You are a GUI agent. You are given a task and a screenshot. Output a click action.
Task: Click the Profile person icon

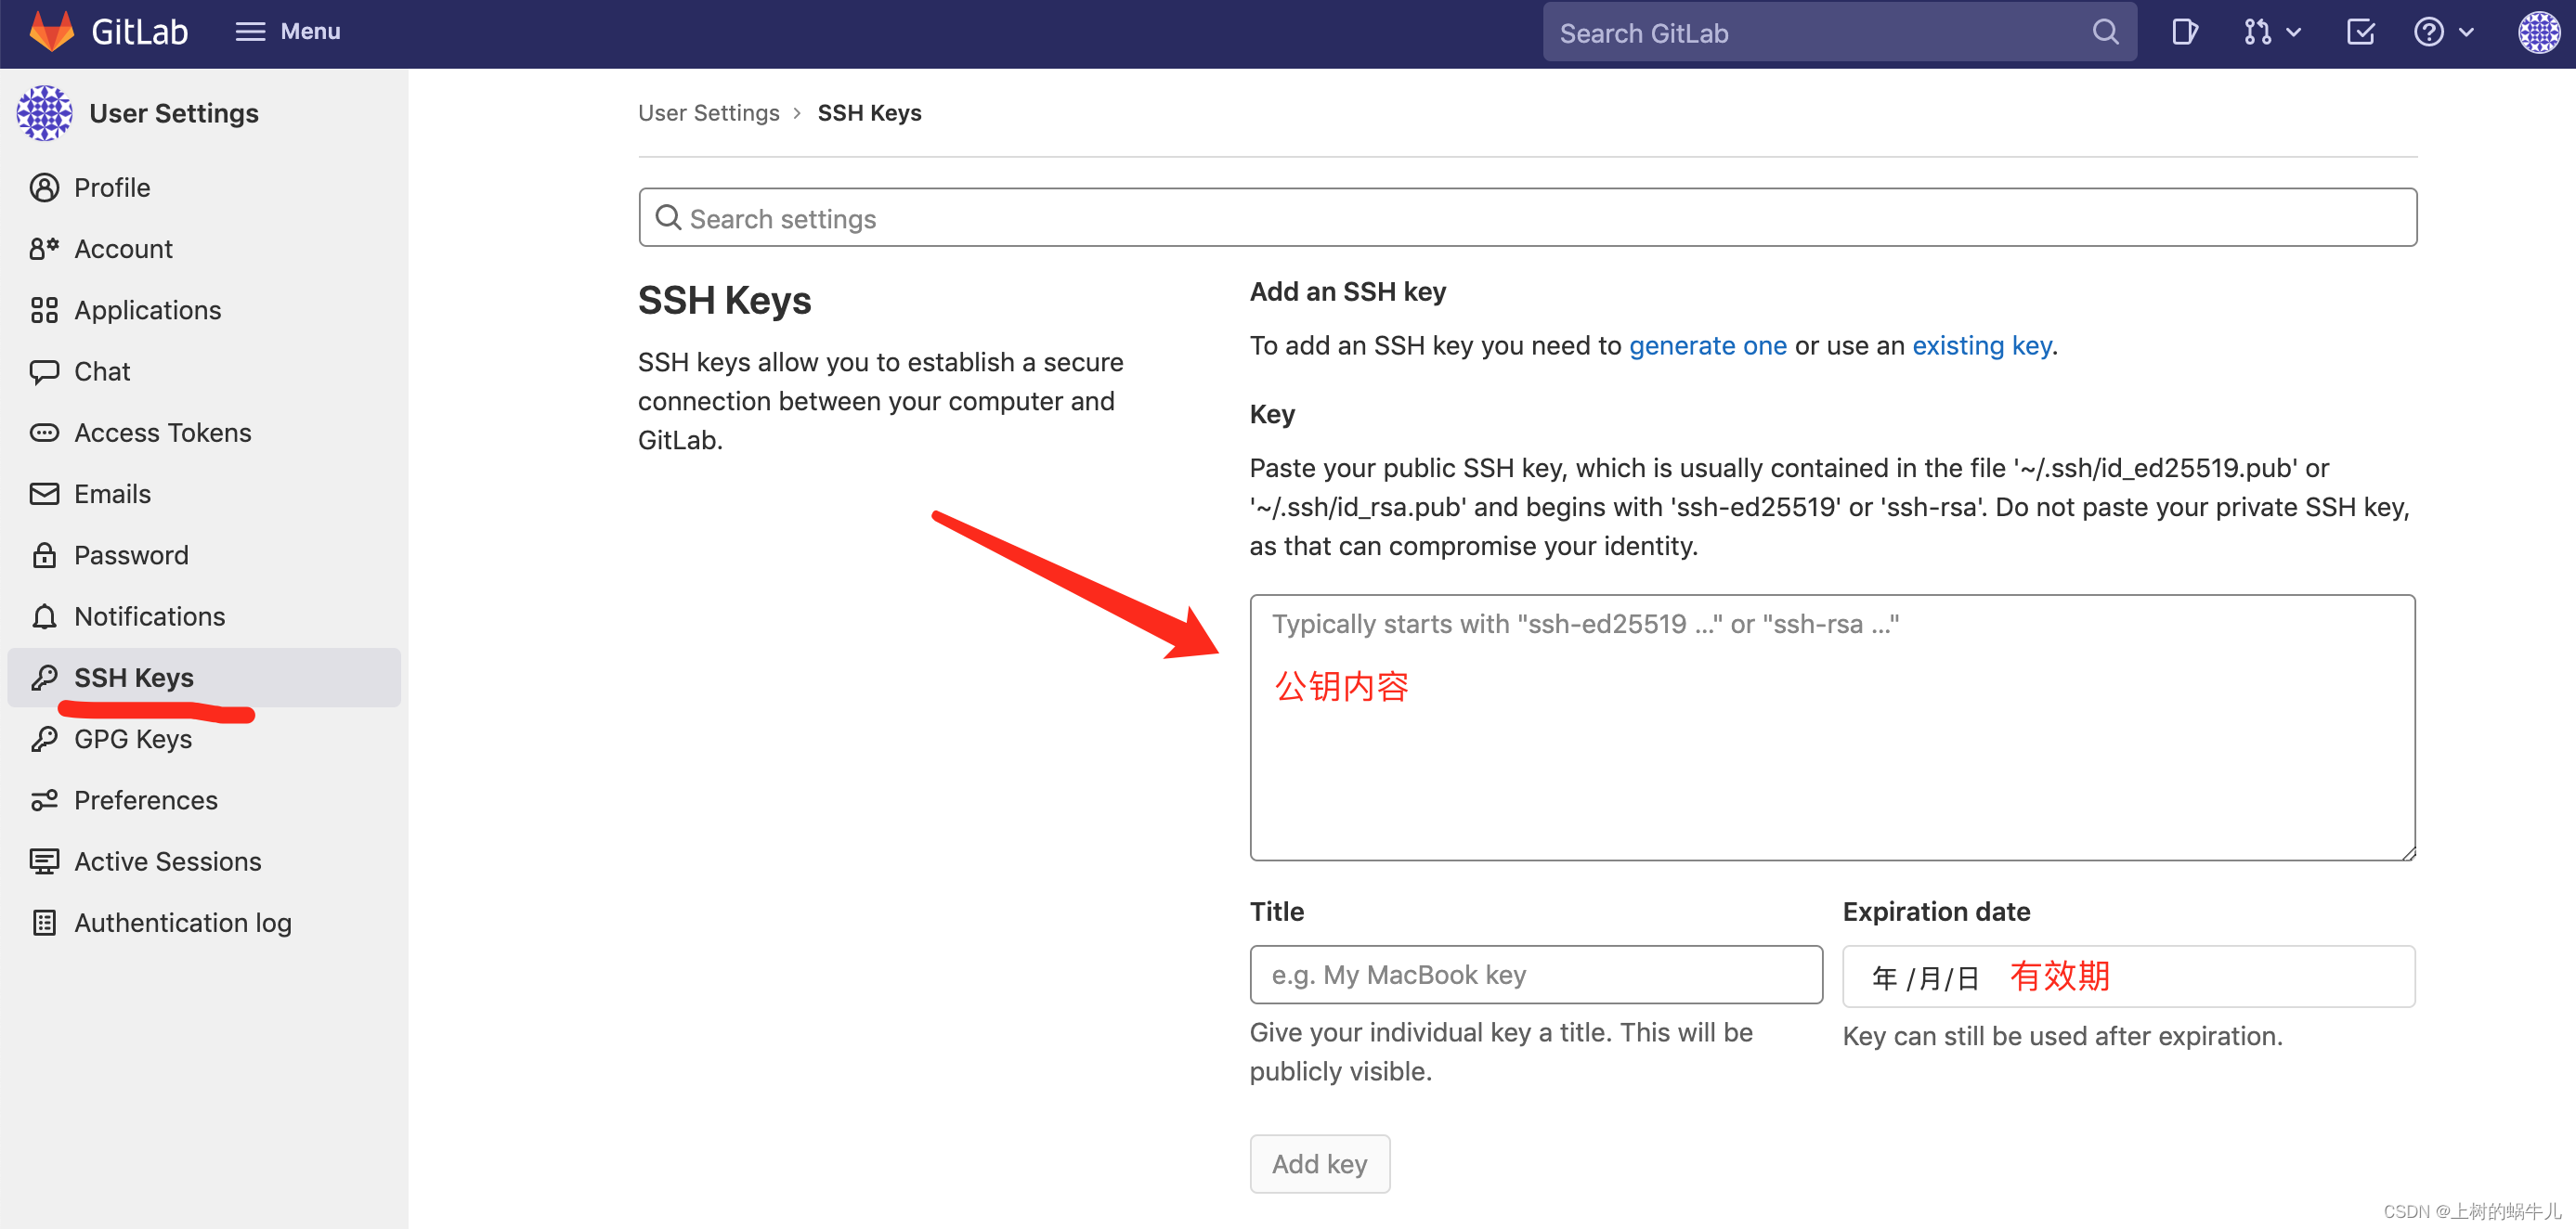click(x=44, y=187)
